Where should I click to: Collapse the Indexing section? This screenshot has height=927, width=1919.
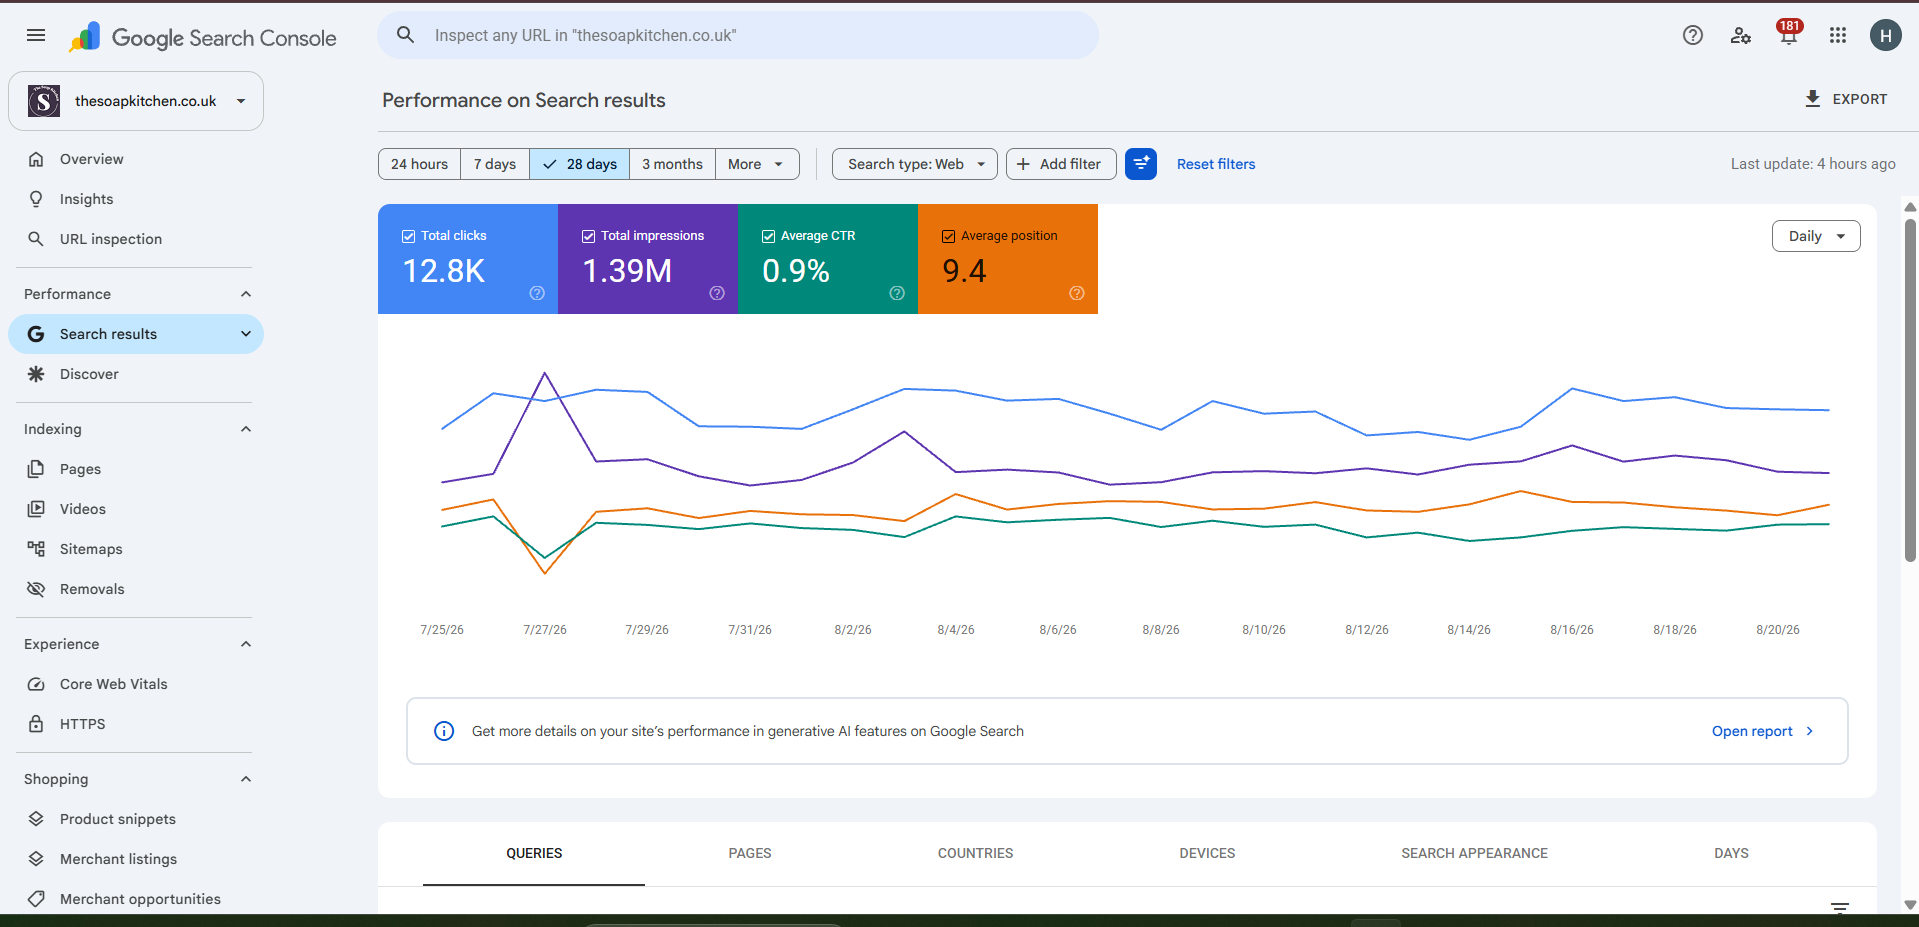point(246,429)
